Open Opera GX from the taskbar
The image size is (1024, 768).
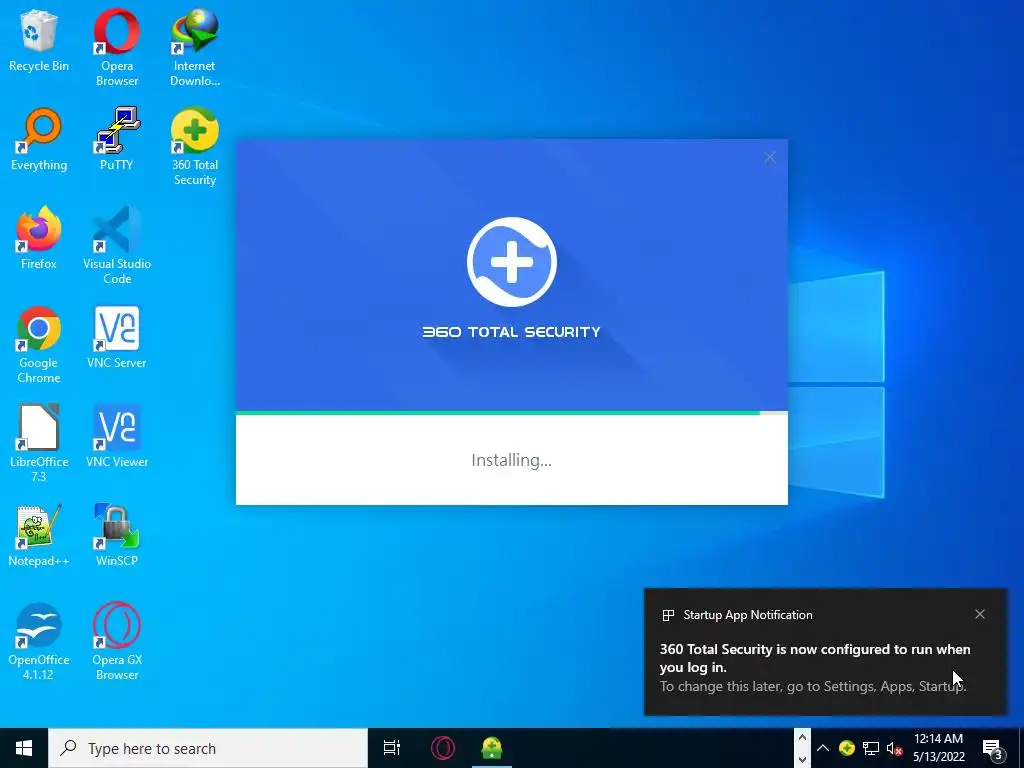[x=442, y=748]
